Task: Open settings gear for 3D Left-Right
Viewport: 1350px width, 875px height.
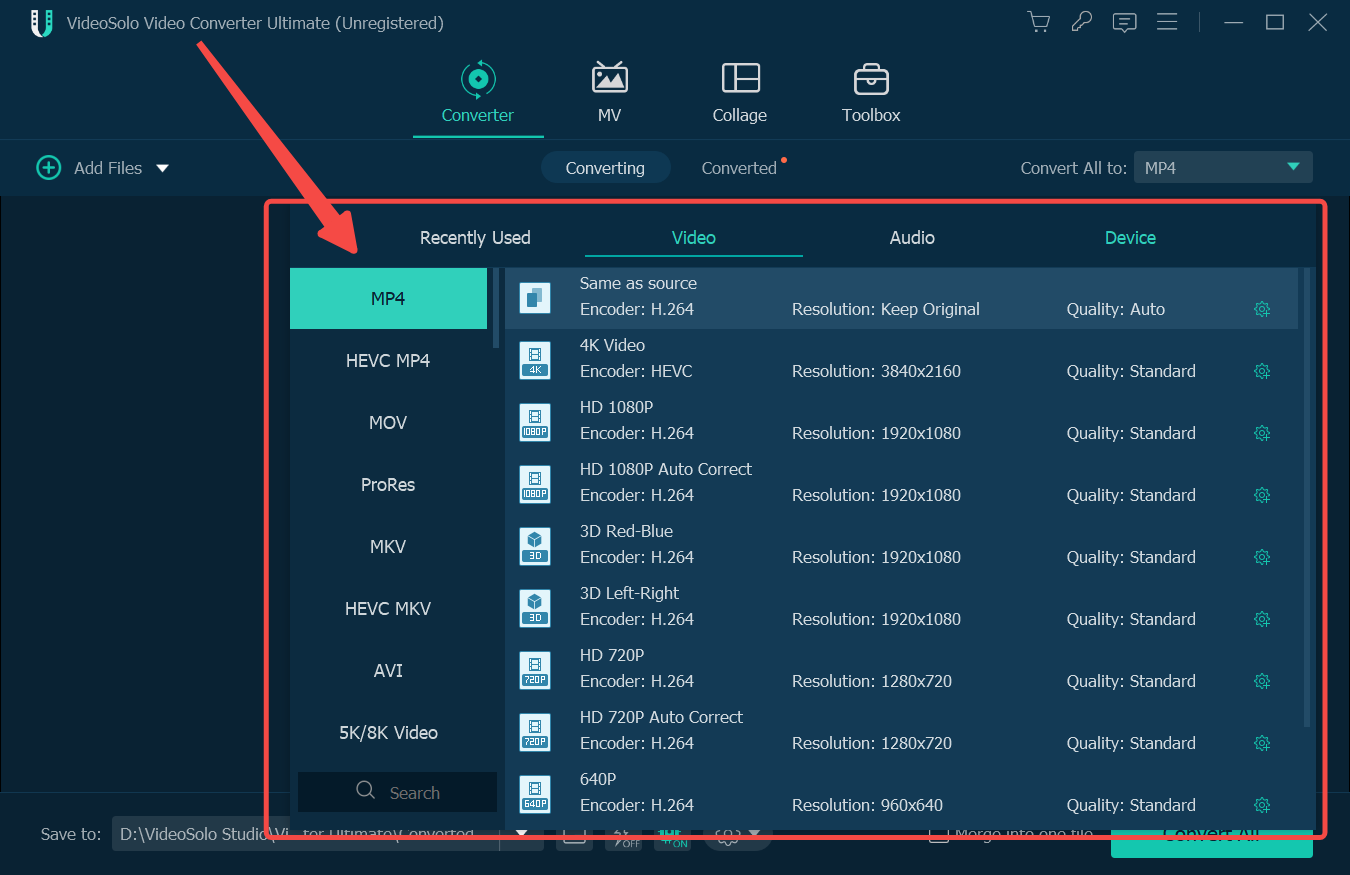Action: 1262,619
